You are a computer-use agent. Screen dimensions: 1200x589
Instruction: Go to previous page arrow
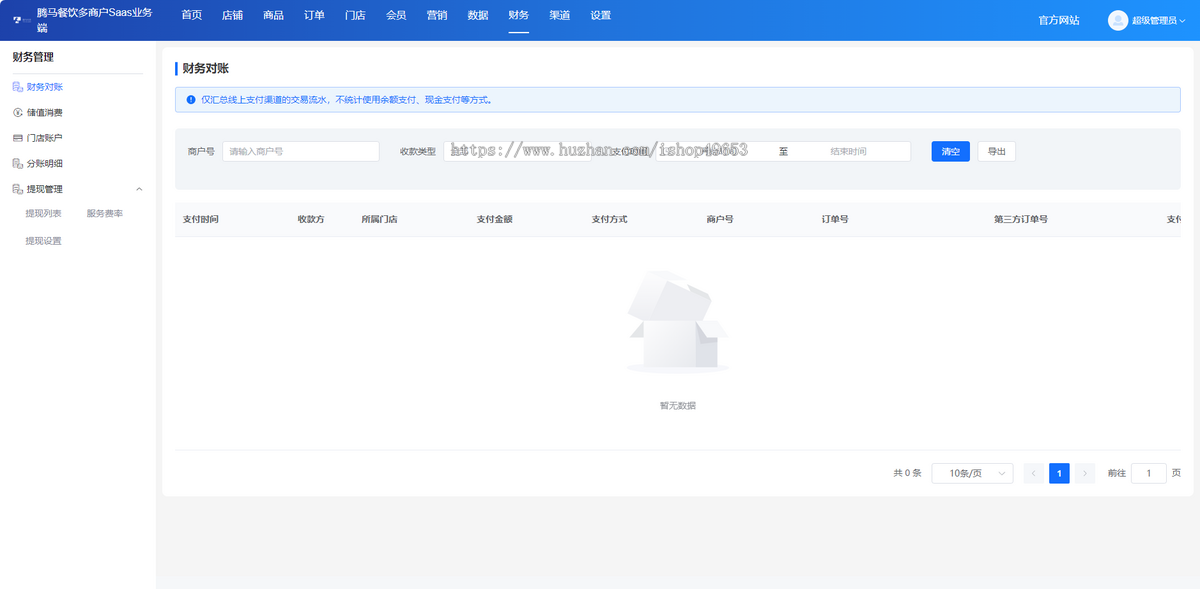[1034, 473]
